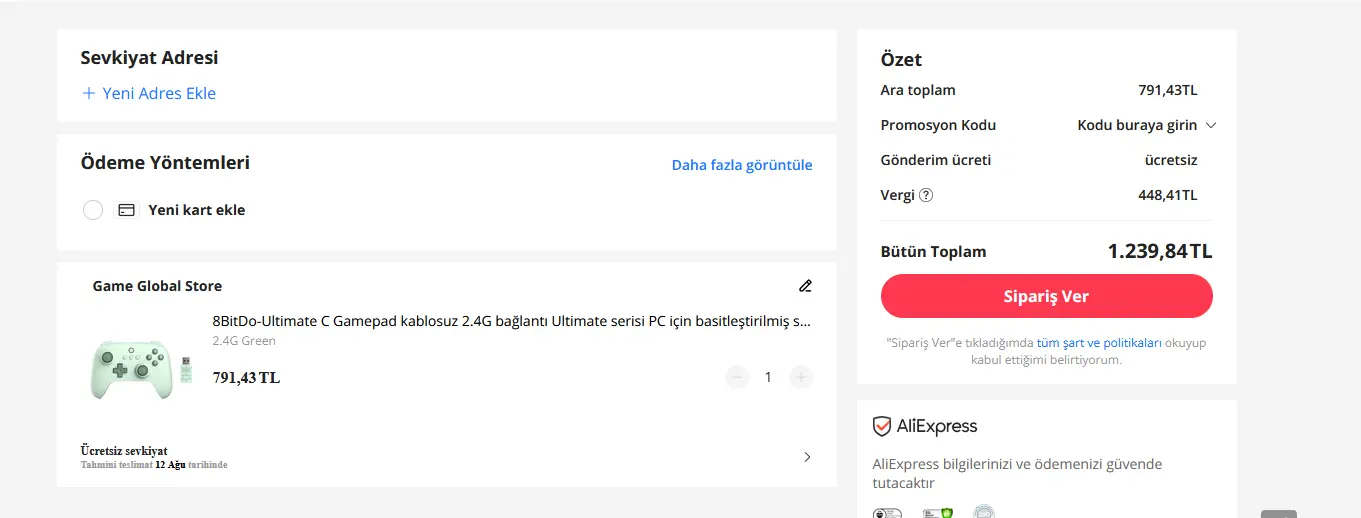Screen dimensions: 1361x518
Task: Click the Game Global Store name
Action: pyautogui.click(x=157, y=286)
